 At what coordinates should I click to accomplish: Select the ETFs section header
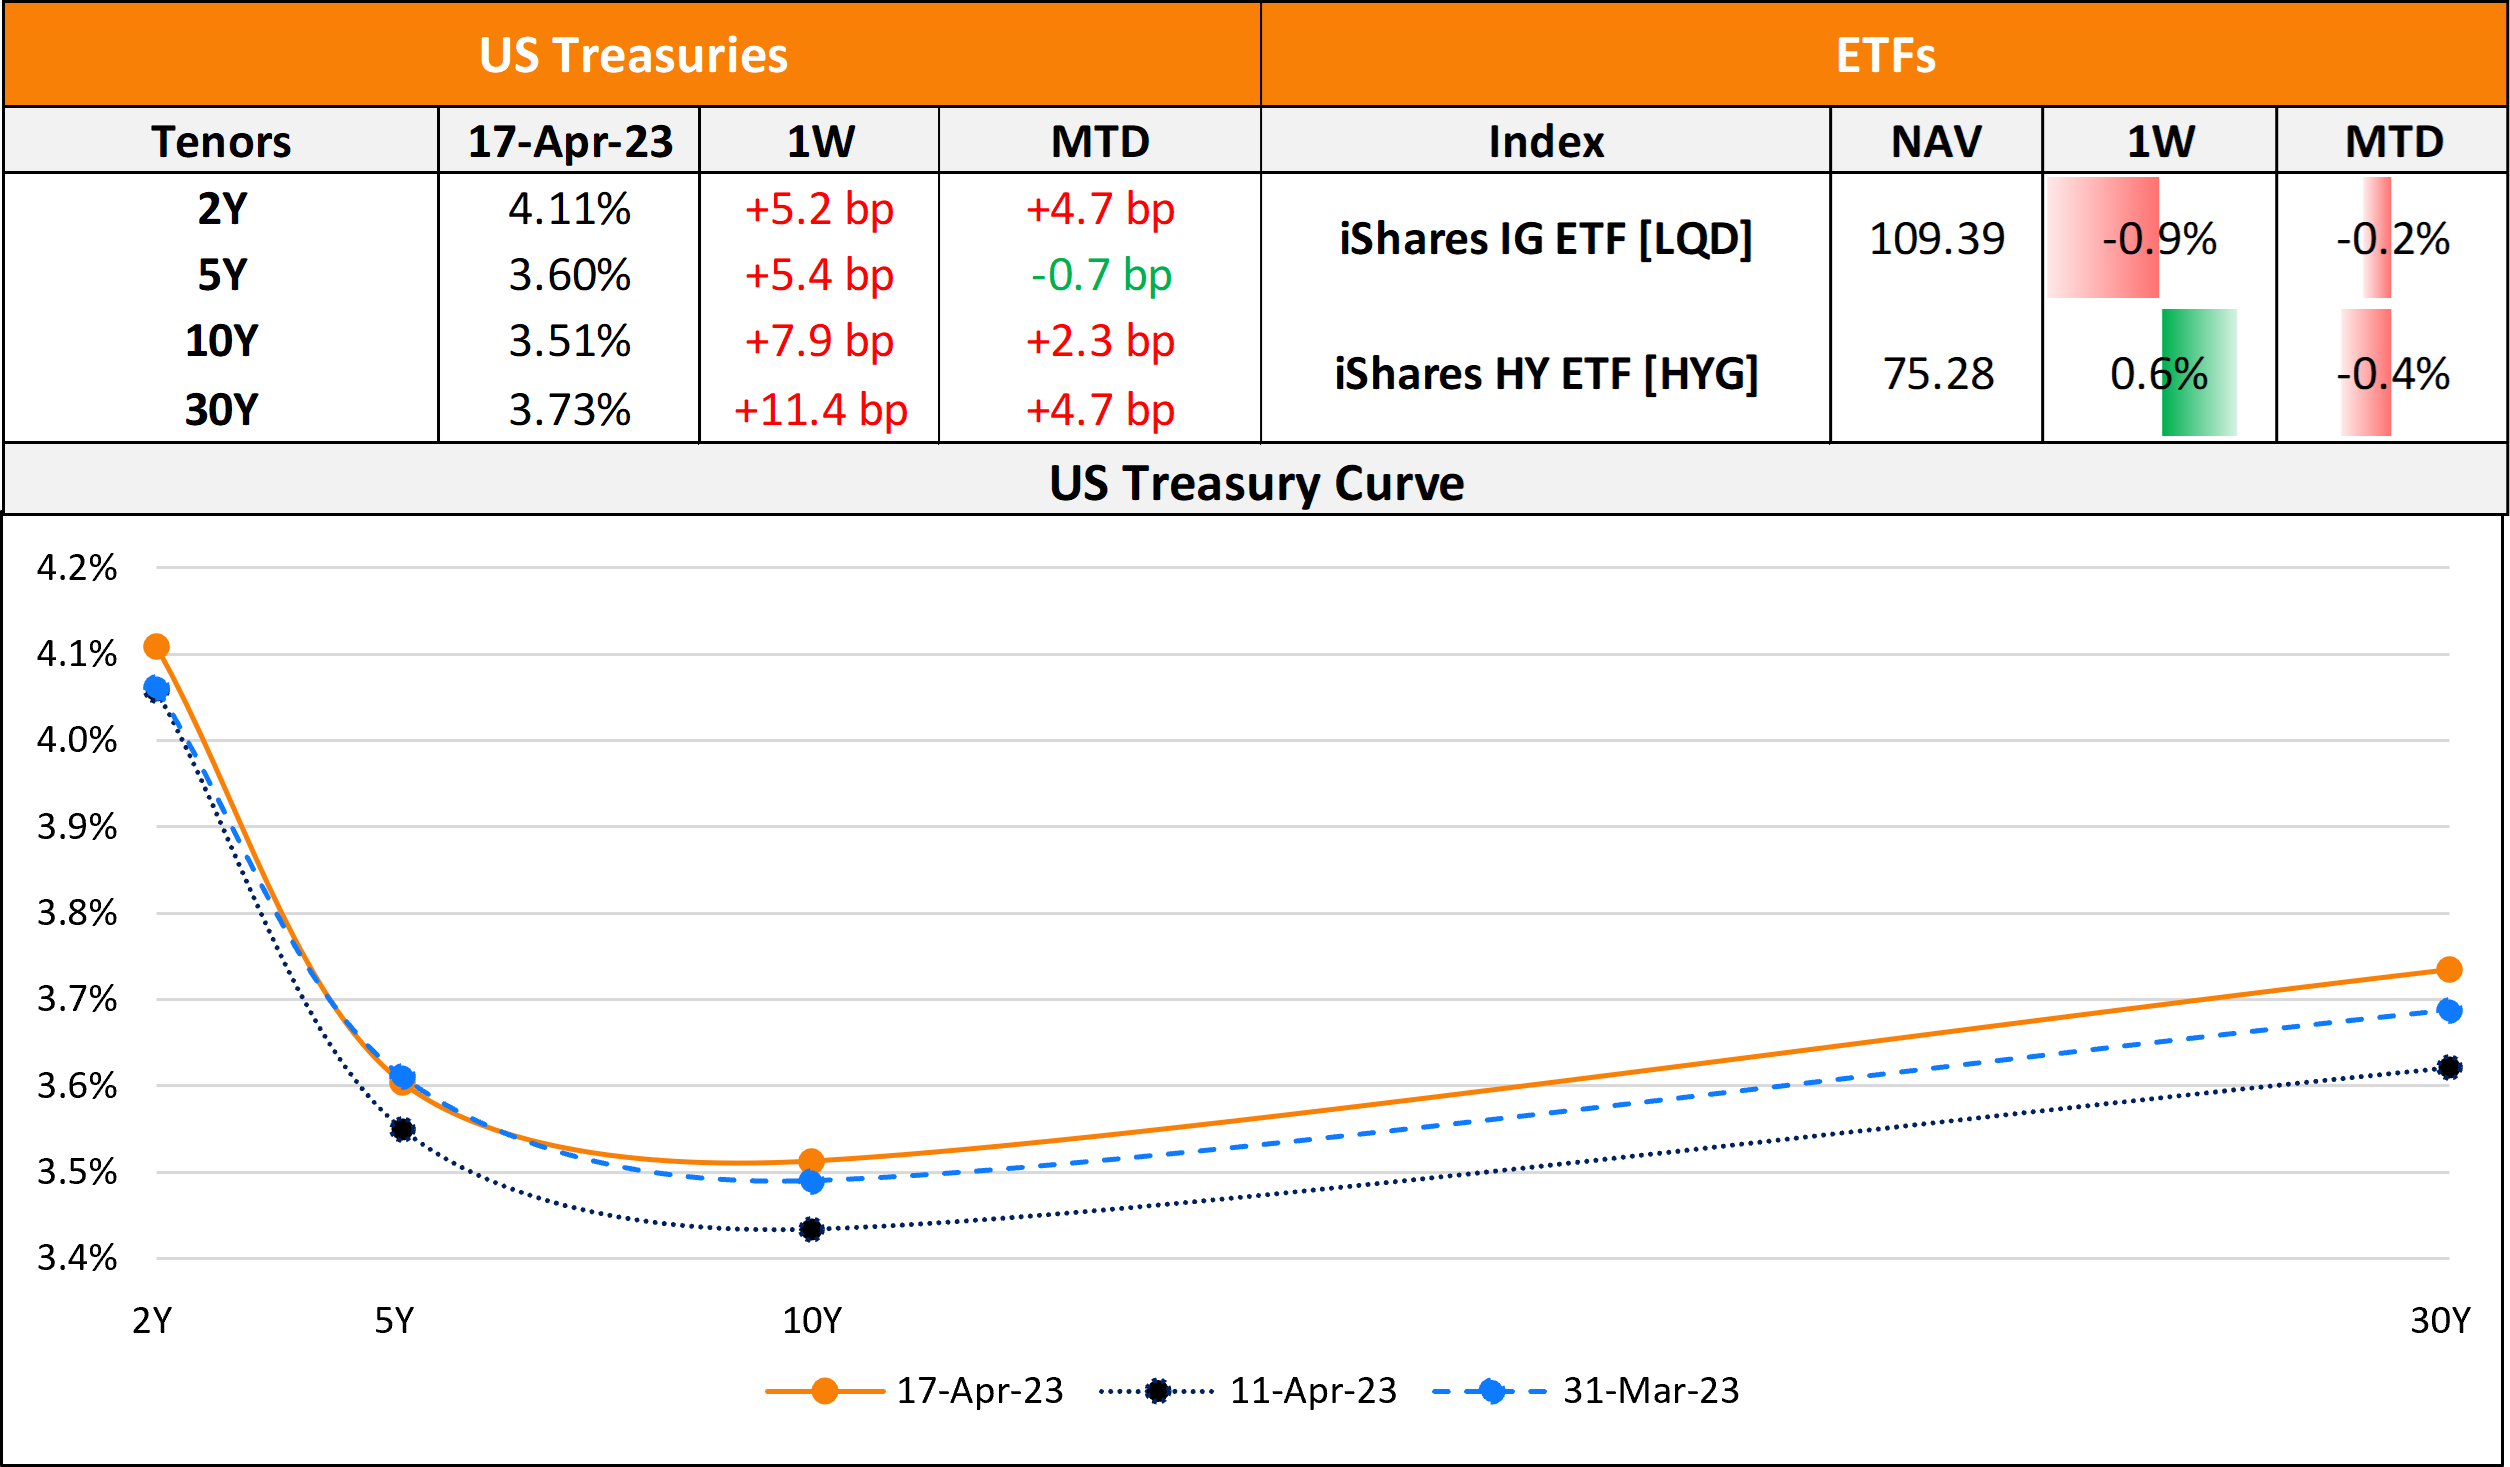click(1885, 55)
